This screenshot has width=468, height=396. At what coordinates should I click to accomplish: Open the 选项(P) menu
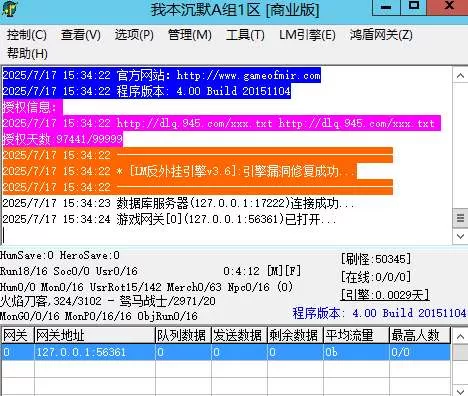(x=134, y=35)
